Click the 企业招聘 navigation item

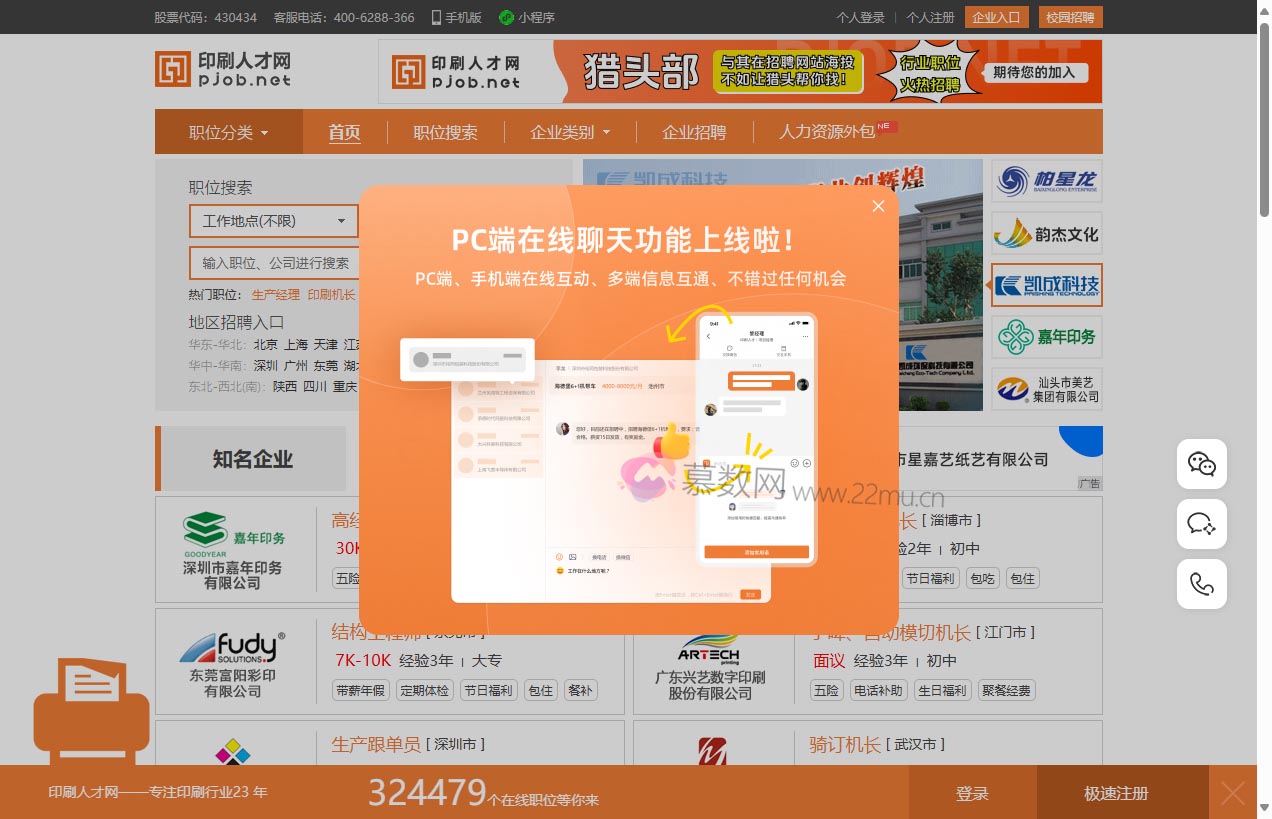(x=694, y=131)
